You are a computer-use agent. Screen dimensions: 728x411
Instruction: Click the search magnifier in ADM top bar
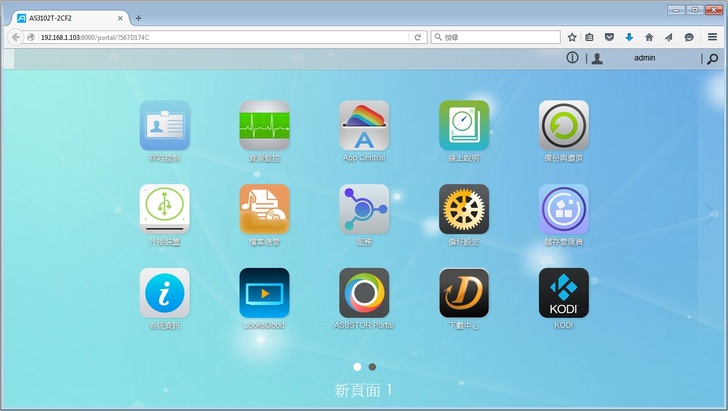pos(713,59)
